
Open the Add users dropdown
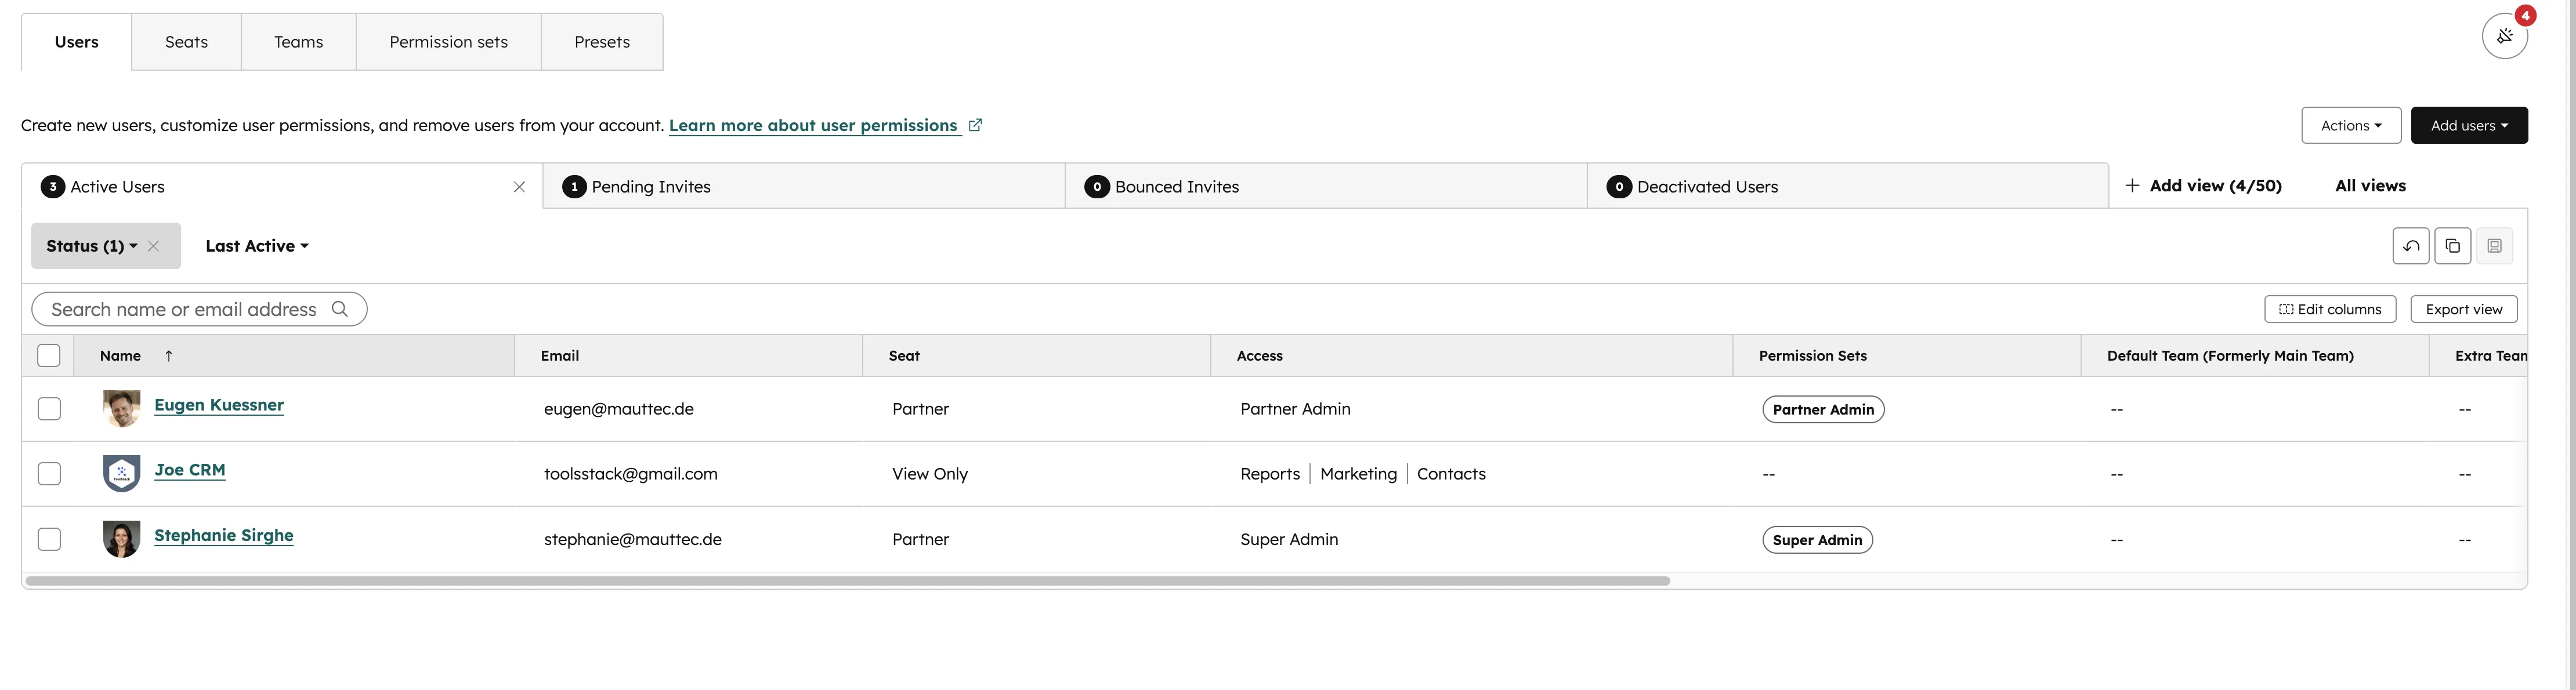point(2469,125)
